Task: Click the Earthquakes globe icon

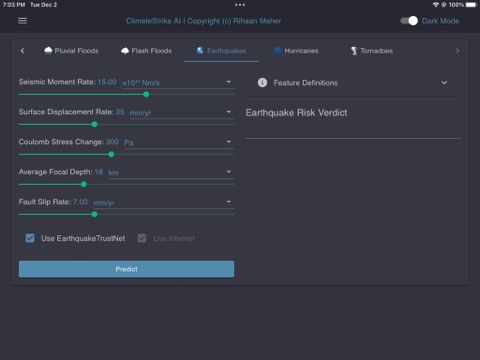Action: 200,51
